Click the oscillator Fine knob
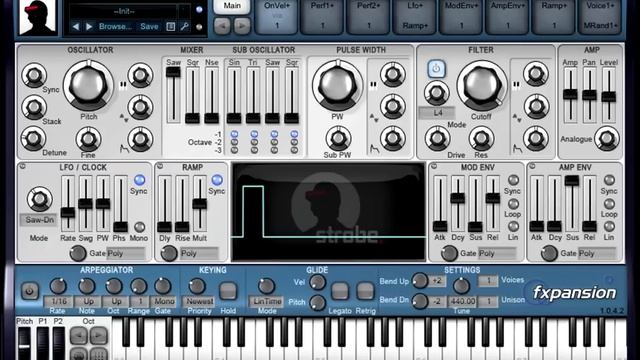This screenshot has height=360, width=640. [89, 139]
